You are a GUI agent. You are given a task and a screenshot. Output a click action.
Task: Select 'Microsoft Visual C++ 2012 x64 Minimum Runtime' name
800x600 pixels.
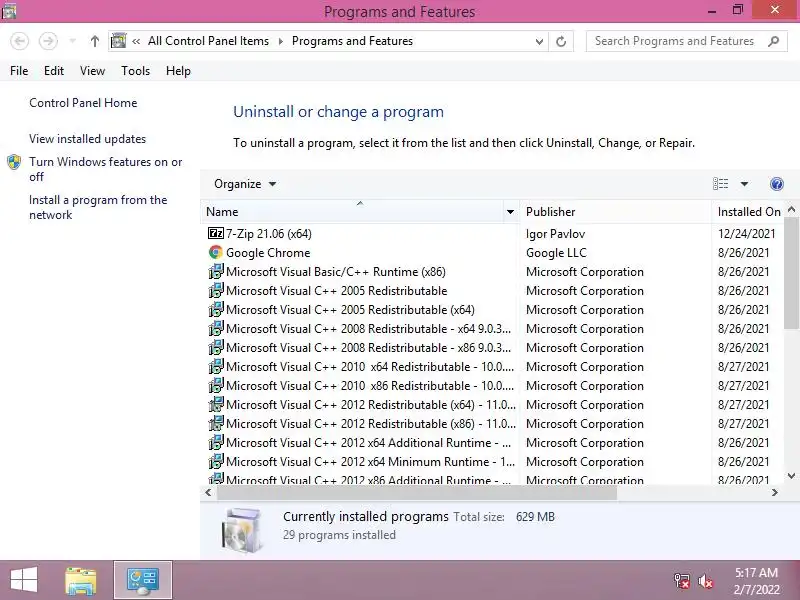370,462
